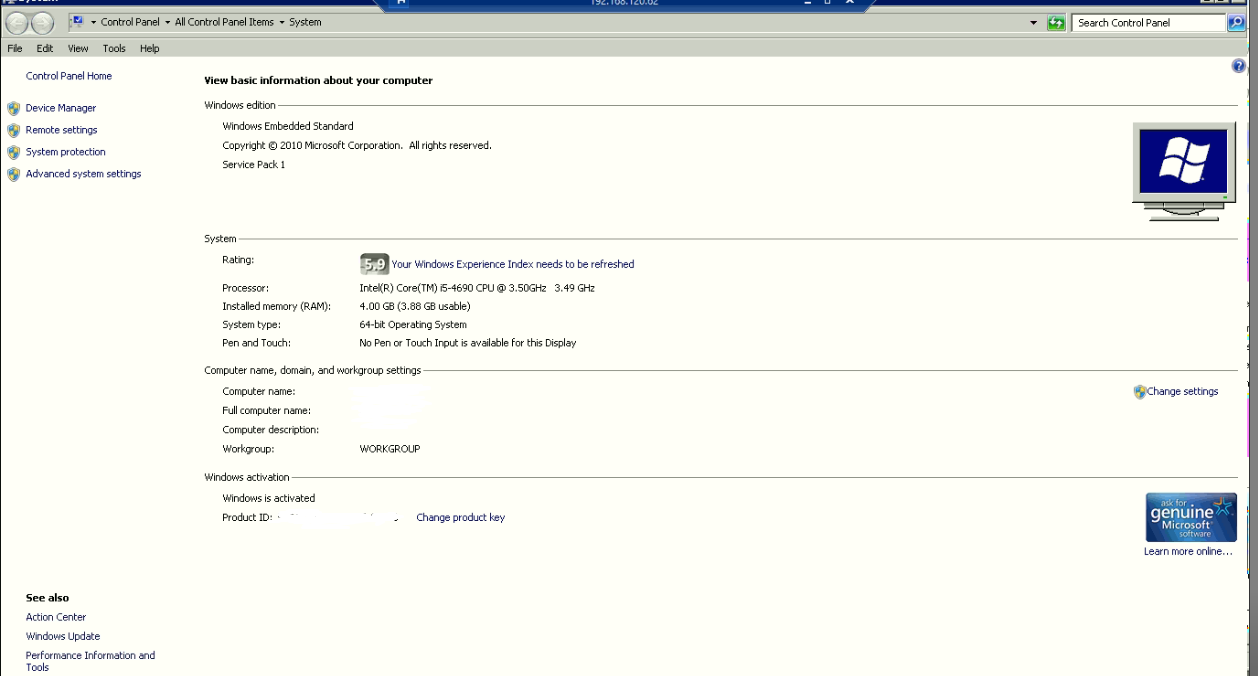Click the shield icon beside Remote settings

pyautogui.click(x=14, y=130)
